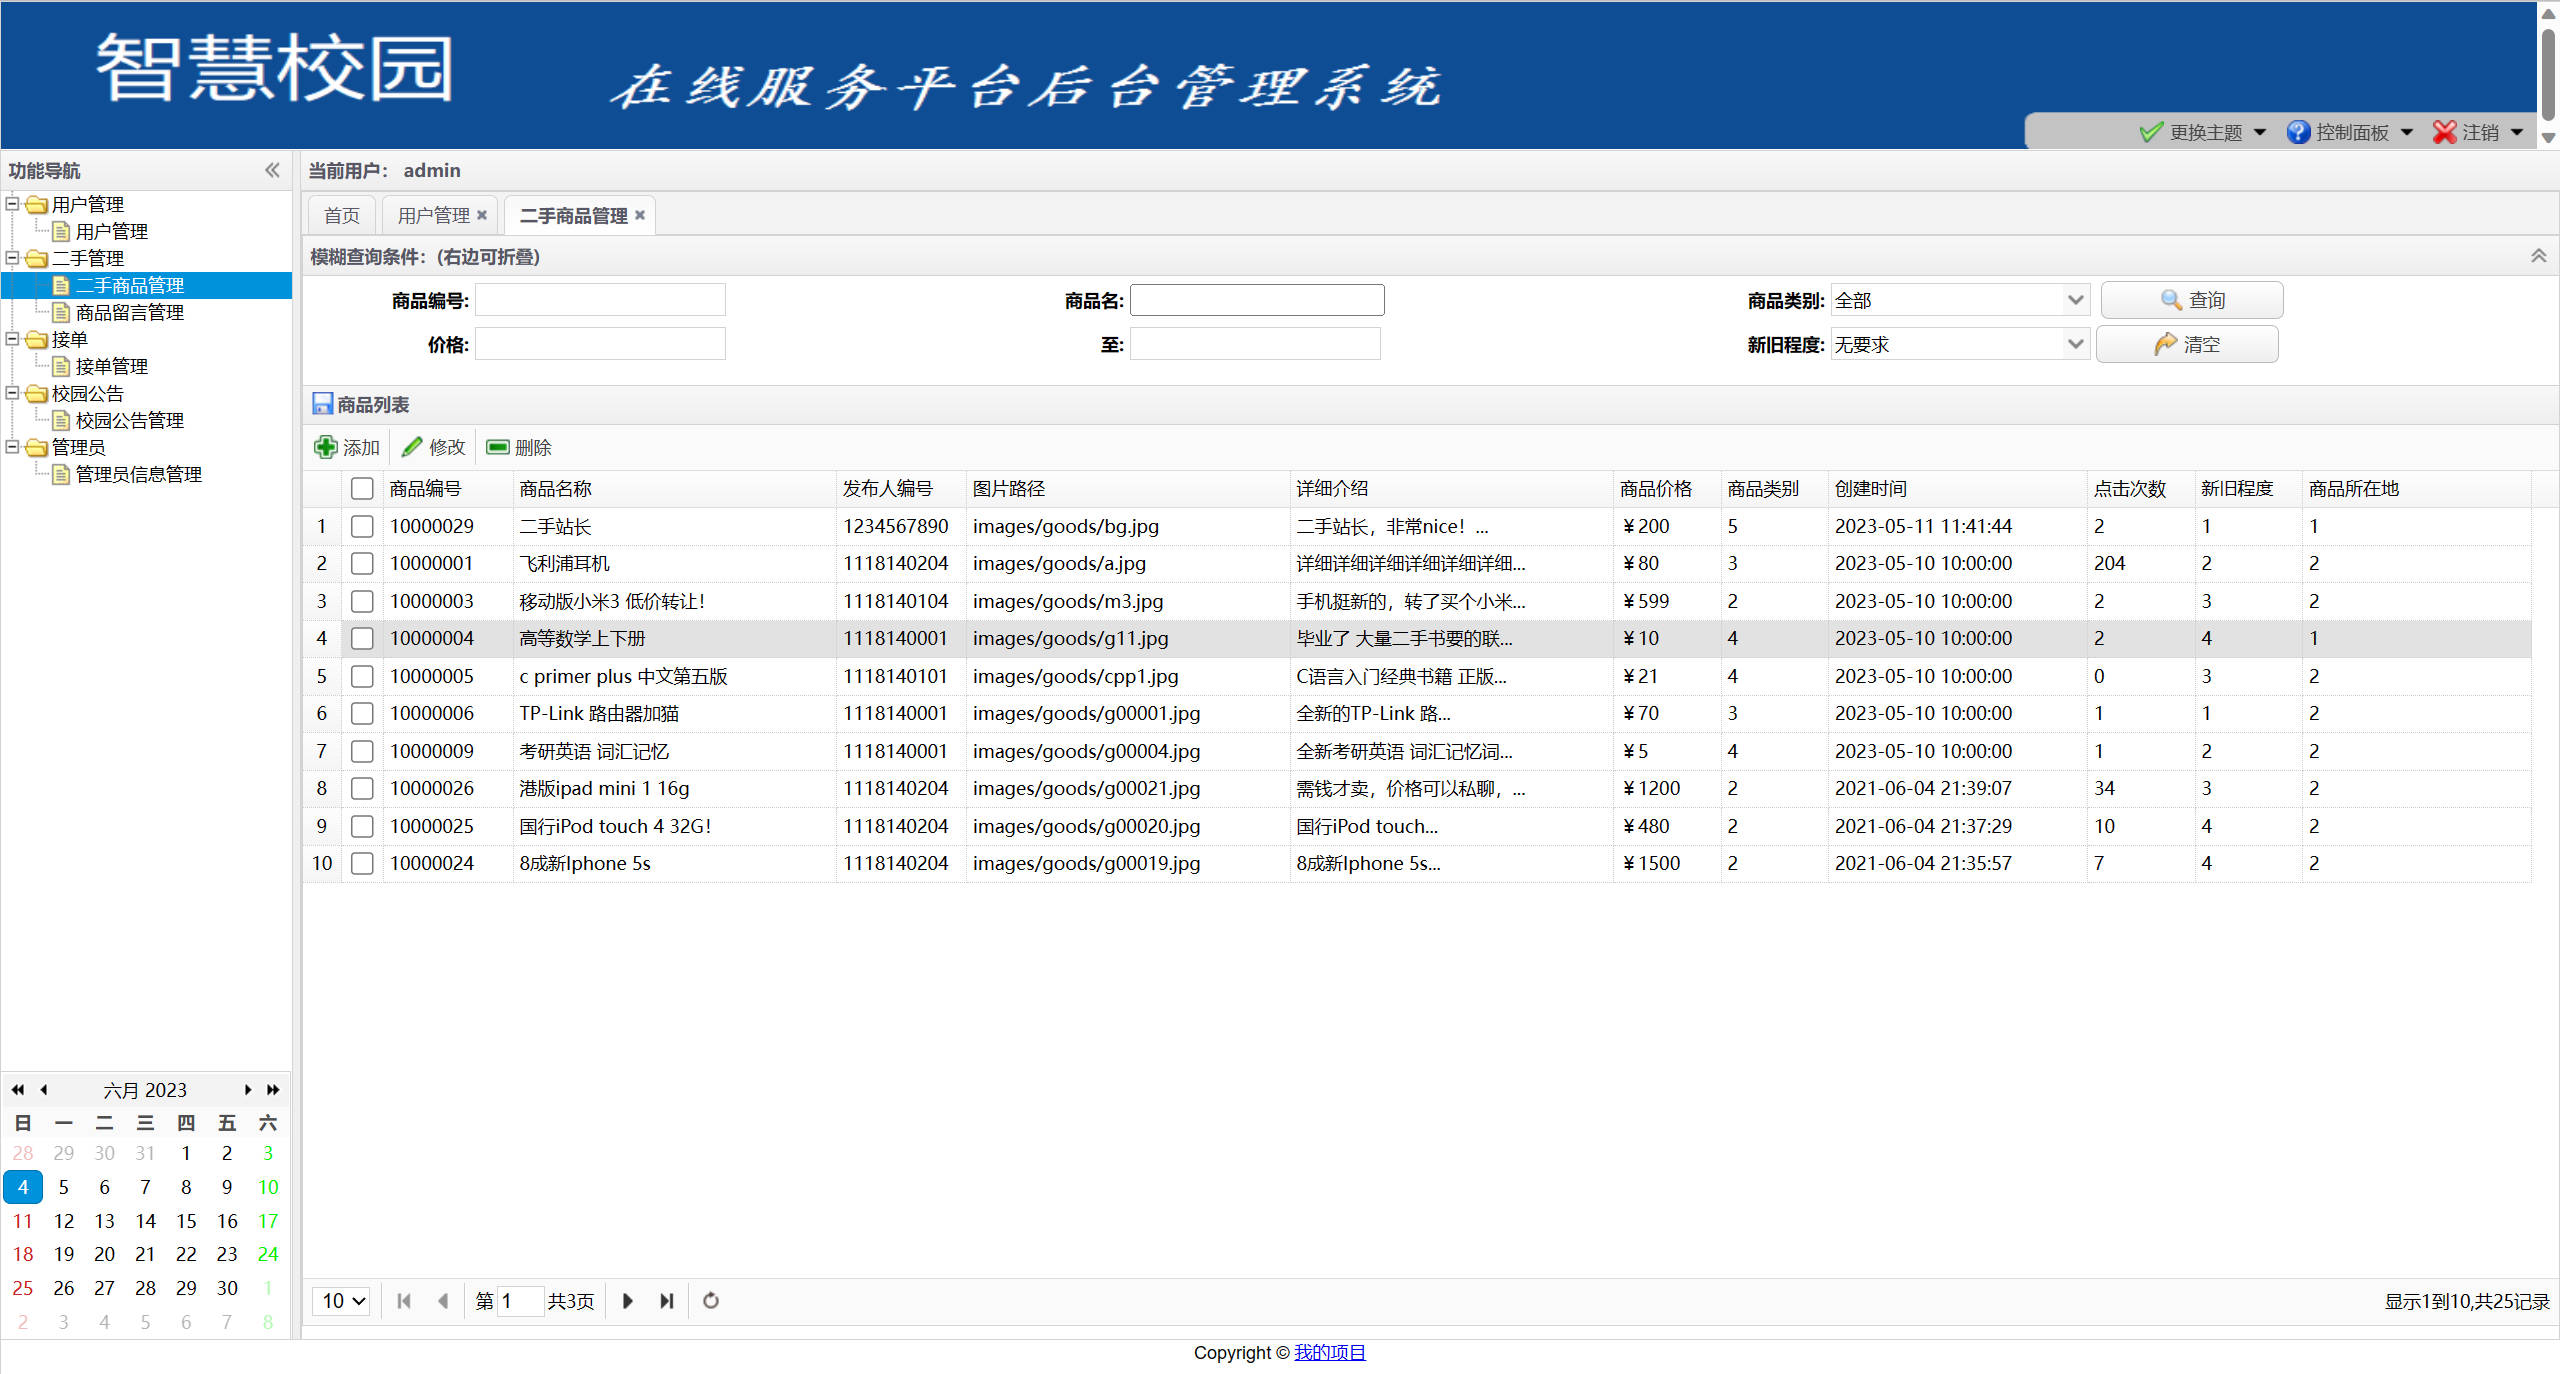The height and width of the screenshot is (1374, 2560).
Task: Open 校园公告管理 in the sidebar tree
Action: 129,420
